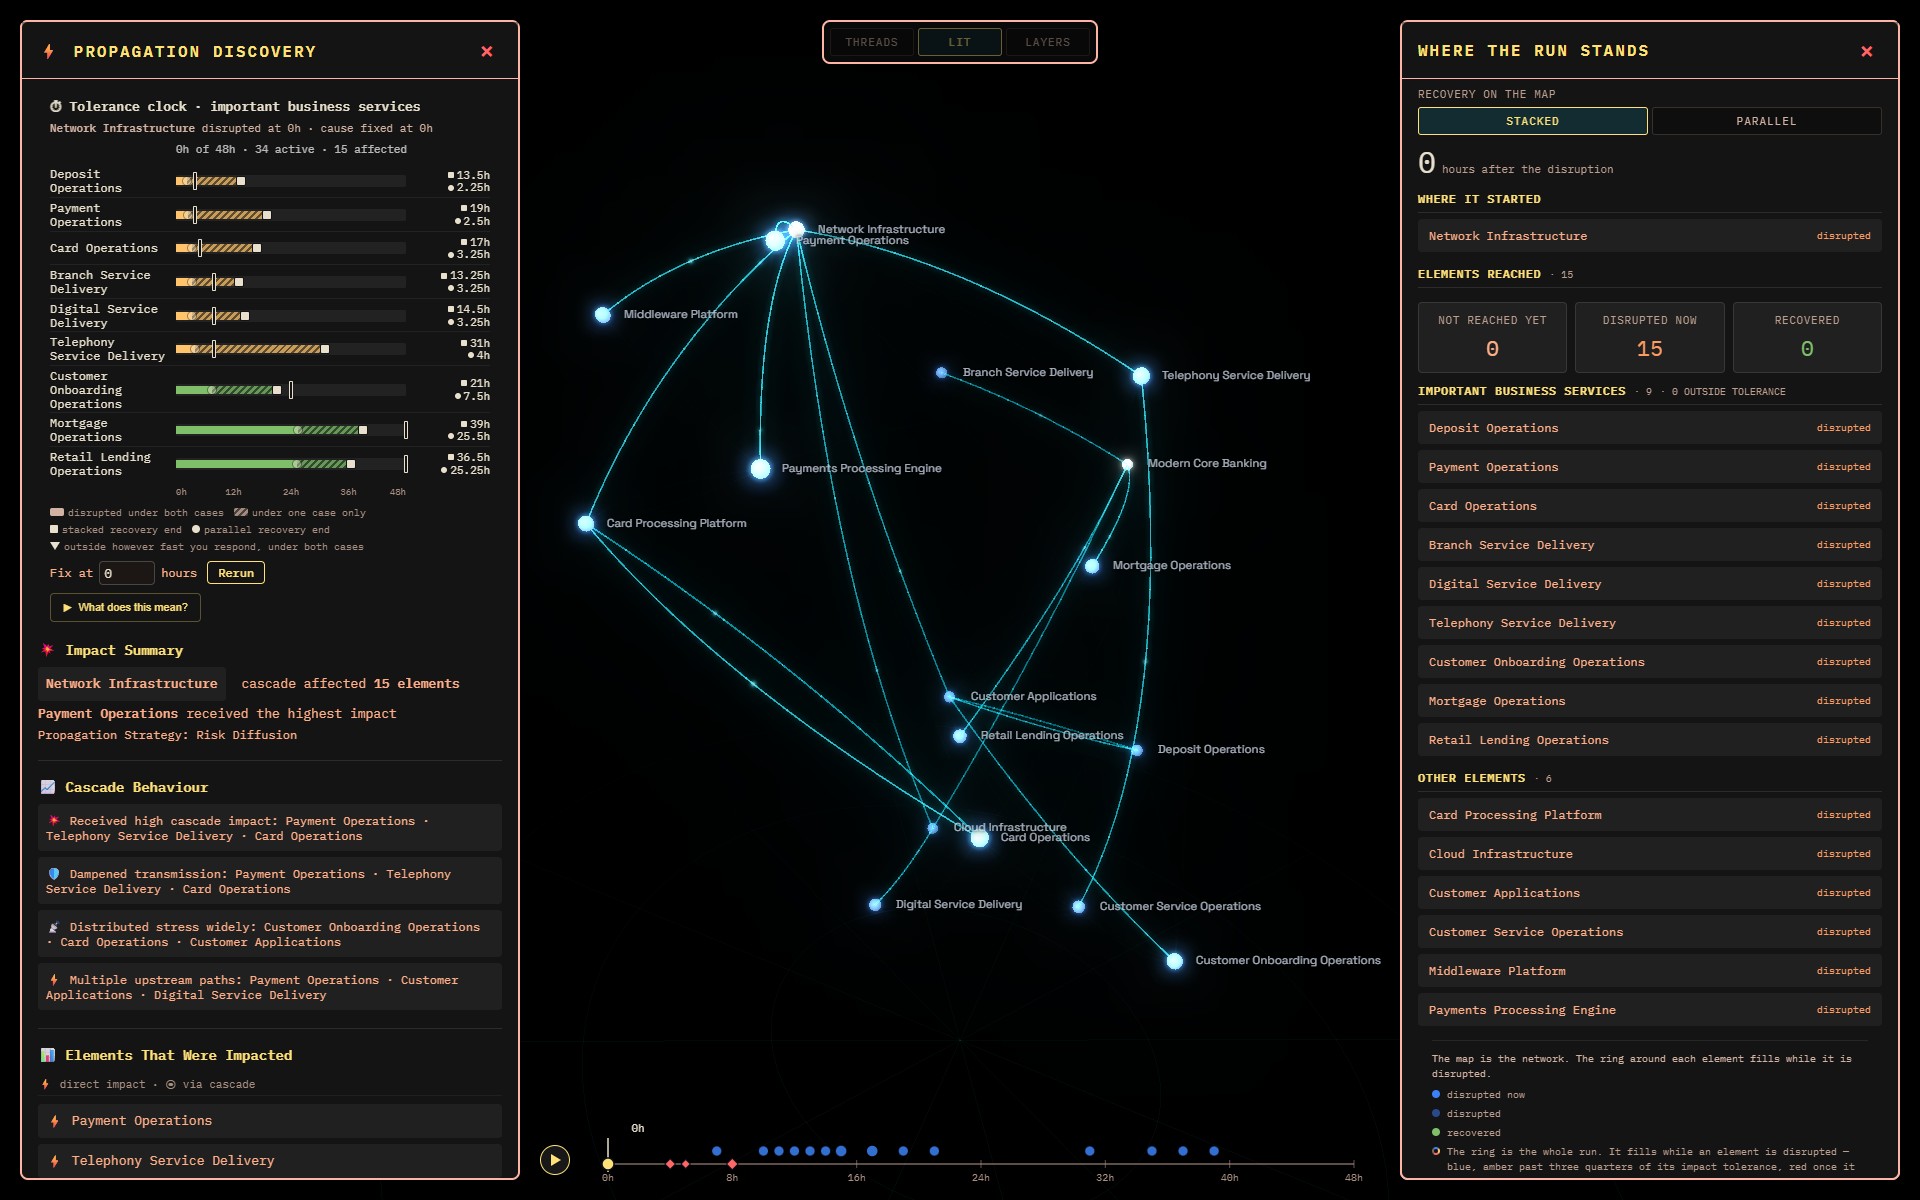The image size is (1920, 1200).
Task: Select the Stacked recovery mode
Action: tap(1532, 121)
